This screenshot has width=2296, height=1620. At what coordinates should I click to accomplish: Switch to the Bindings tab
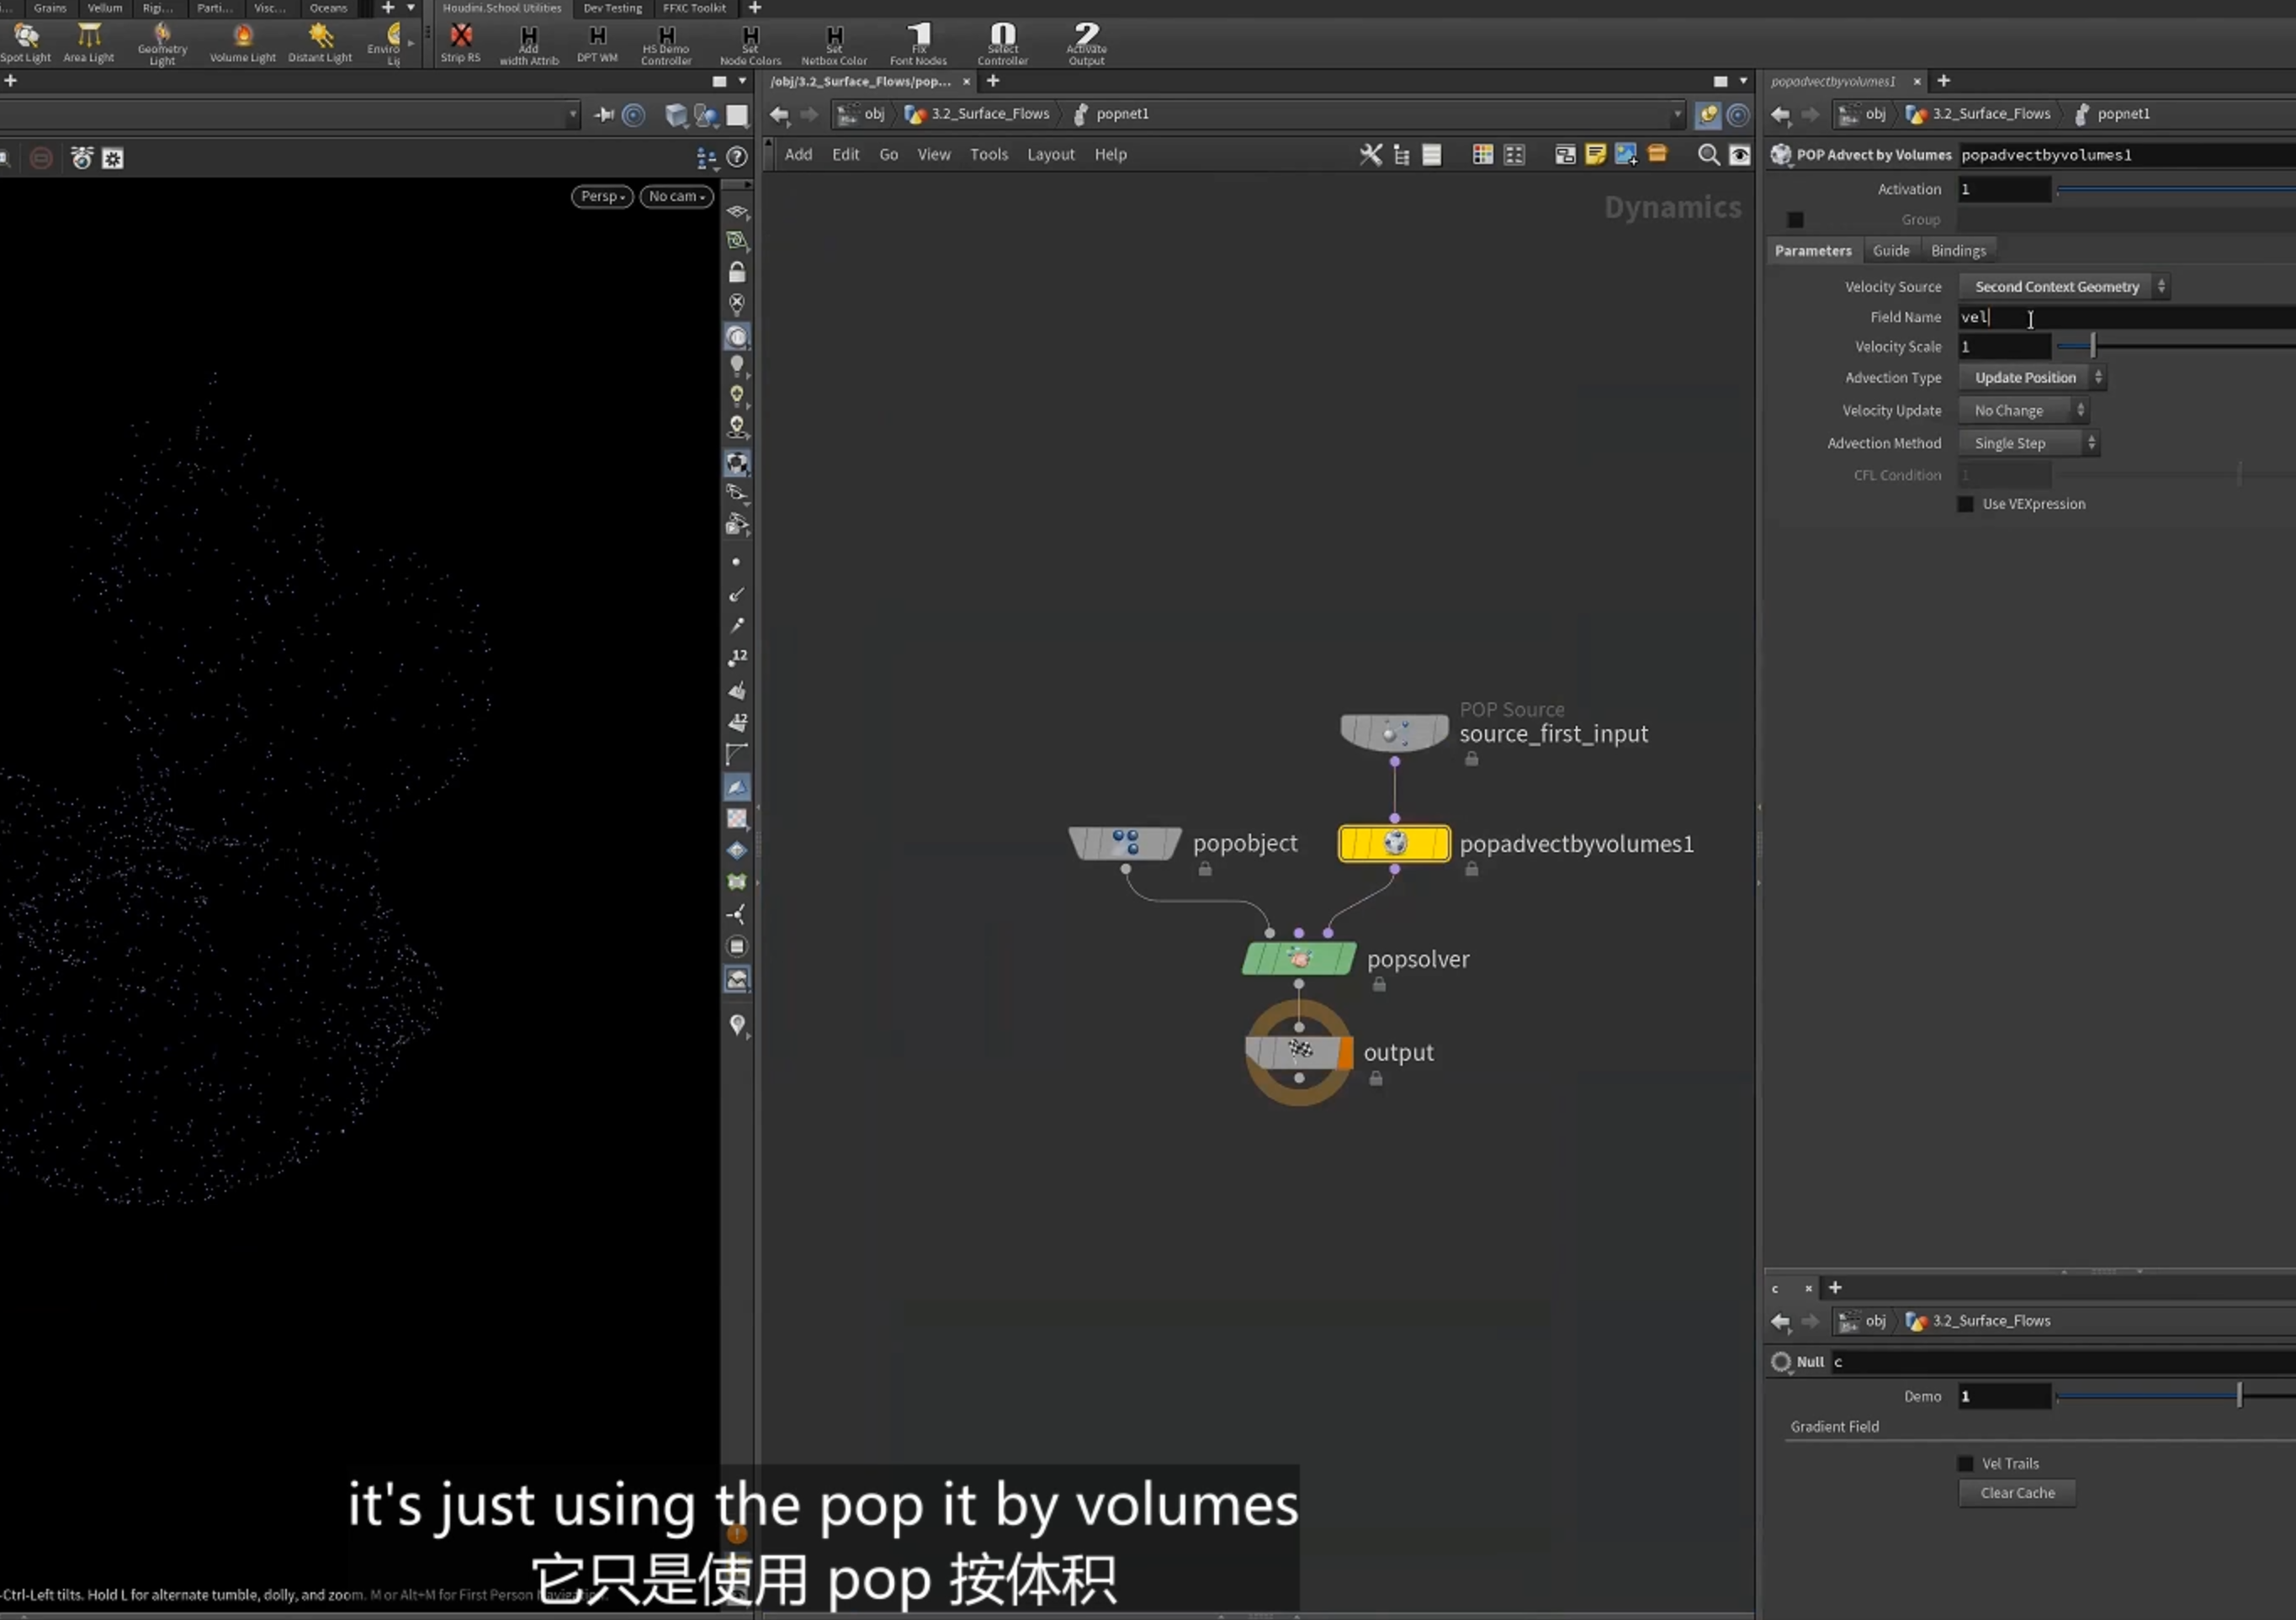(x=1958, y=250)
